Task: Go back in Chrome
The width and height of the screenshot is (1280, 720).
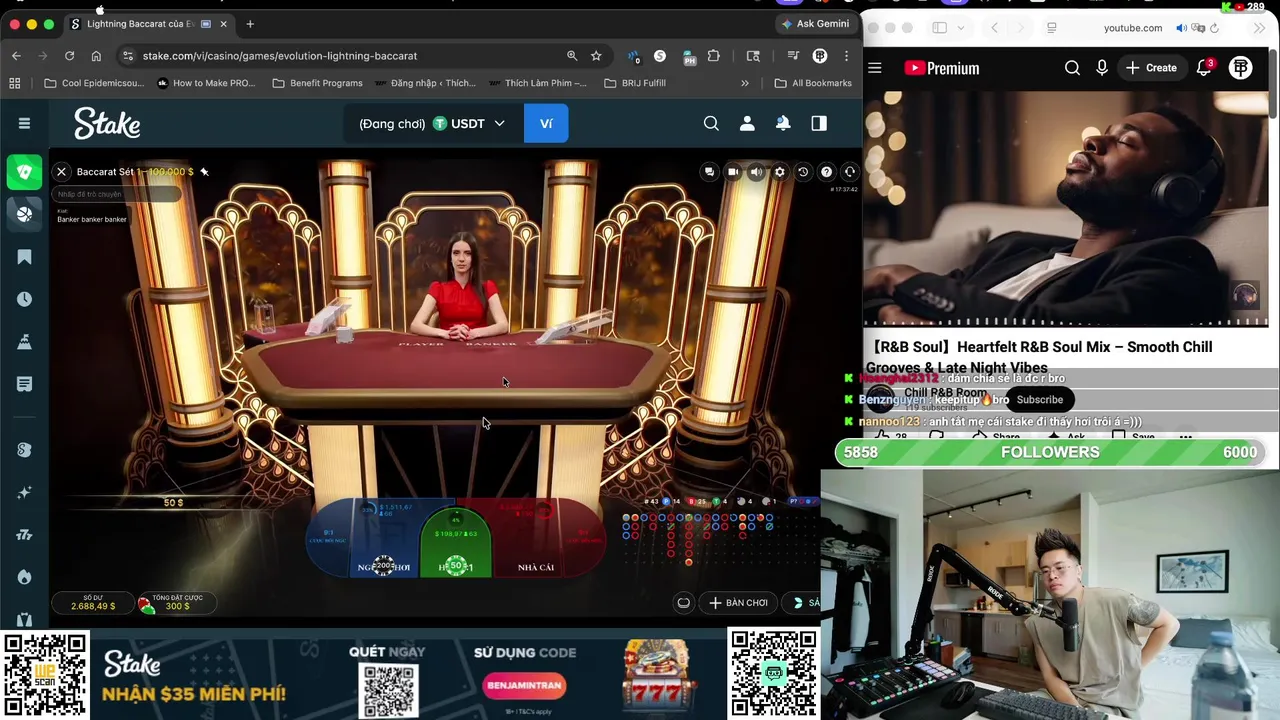Action: (x=16, y=56)
